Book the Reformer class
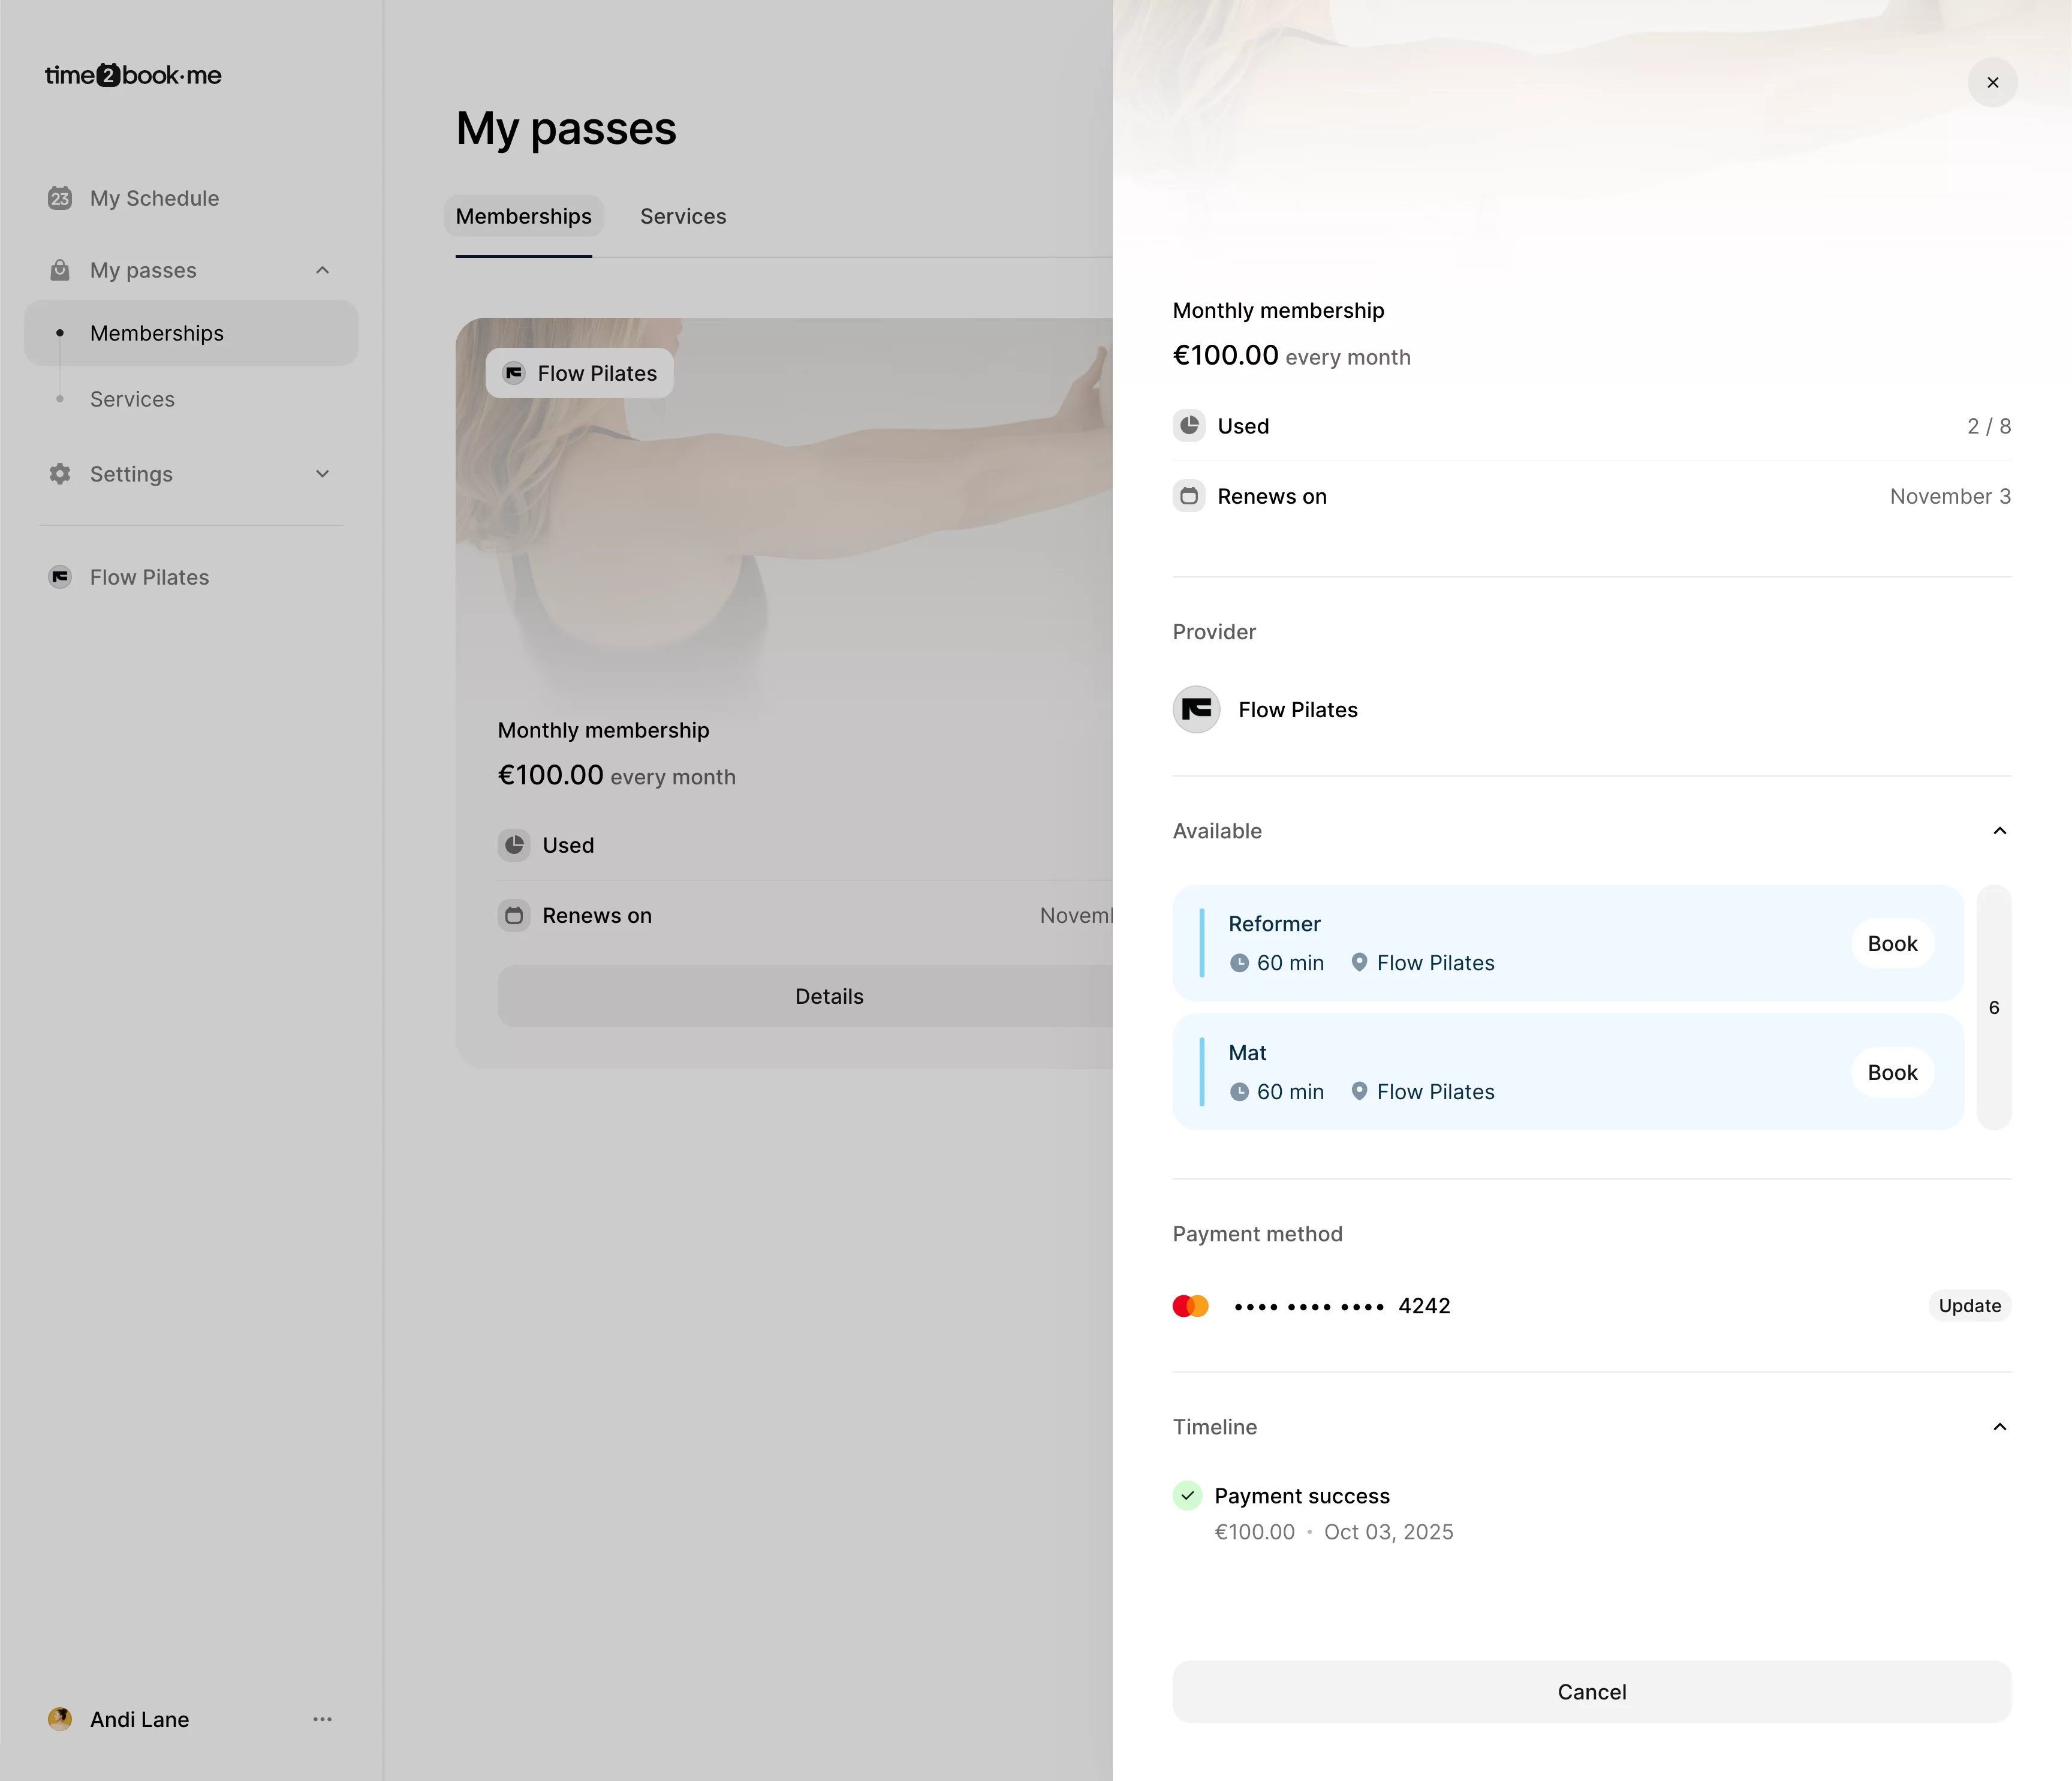Screen dimensions: 2072x1781 pyautogui.click(x=1892, y=944)
